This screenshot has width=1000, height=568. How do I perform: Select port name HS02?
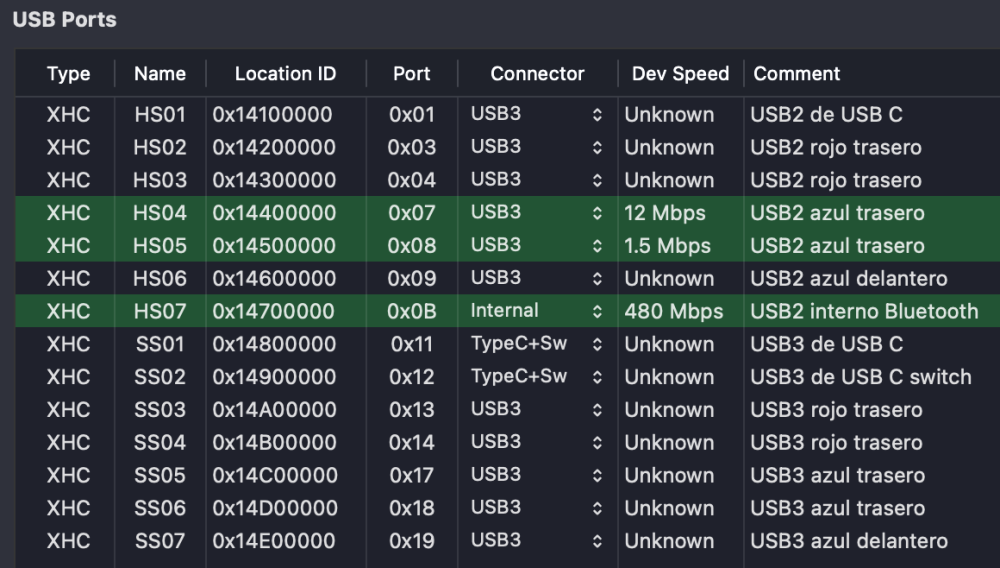[x=160, y=147]
